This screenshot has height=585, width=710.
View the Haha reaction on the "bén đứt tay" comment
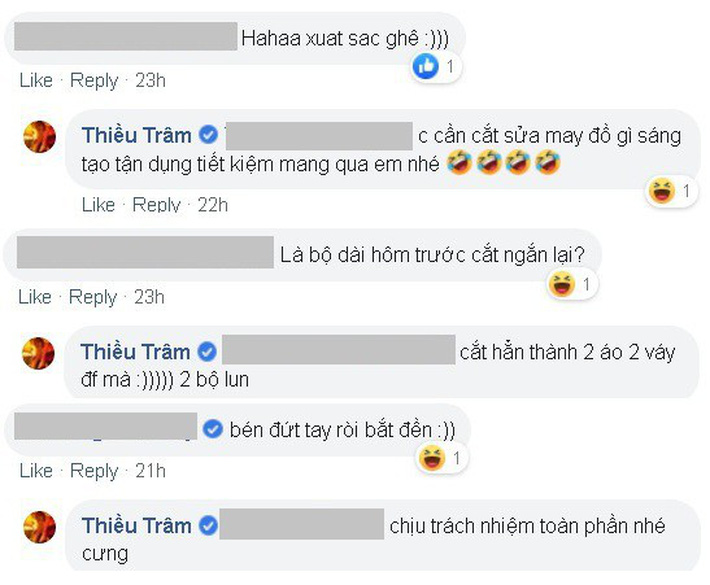point(433,459)
